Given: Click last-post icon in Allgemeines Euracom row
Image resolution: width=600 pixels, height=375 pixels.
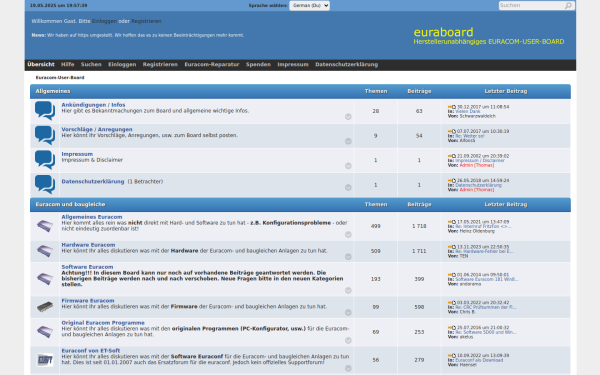Looking at the screenshot, I should click(x=452, y=222).
